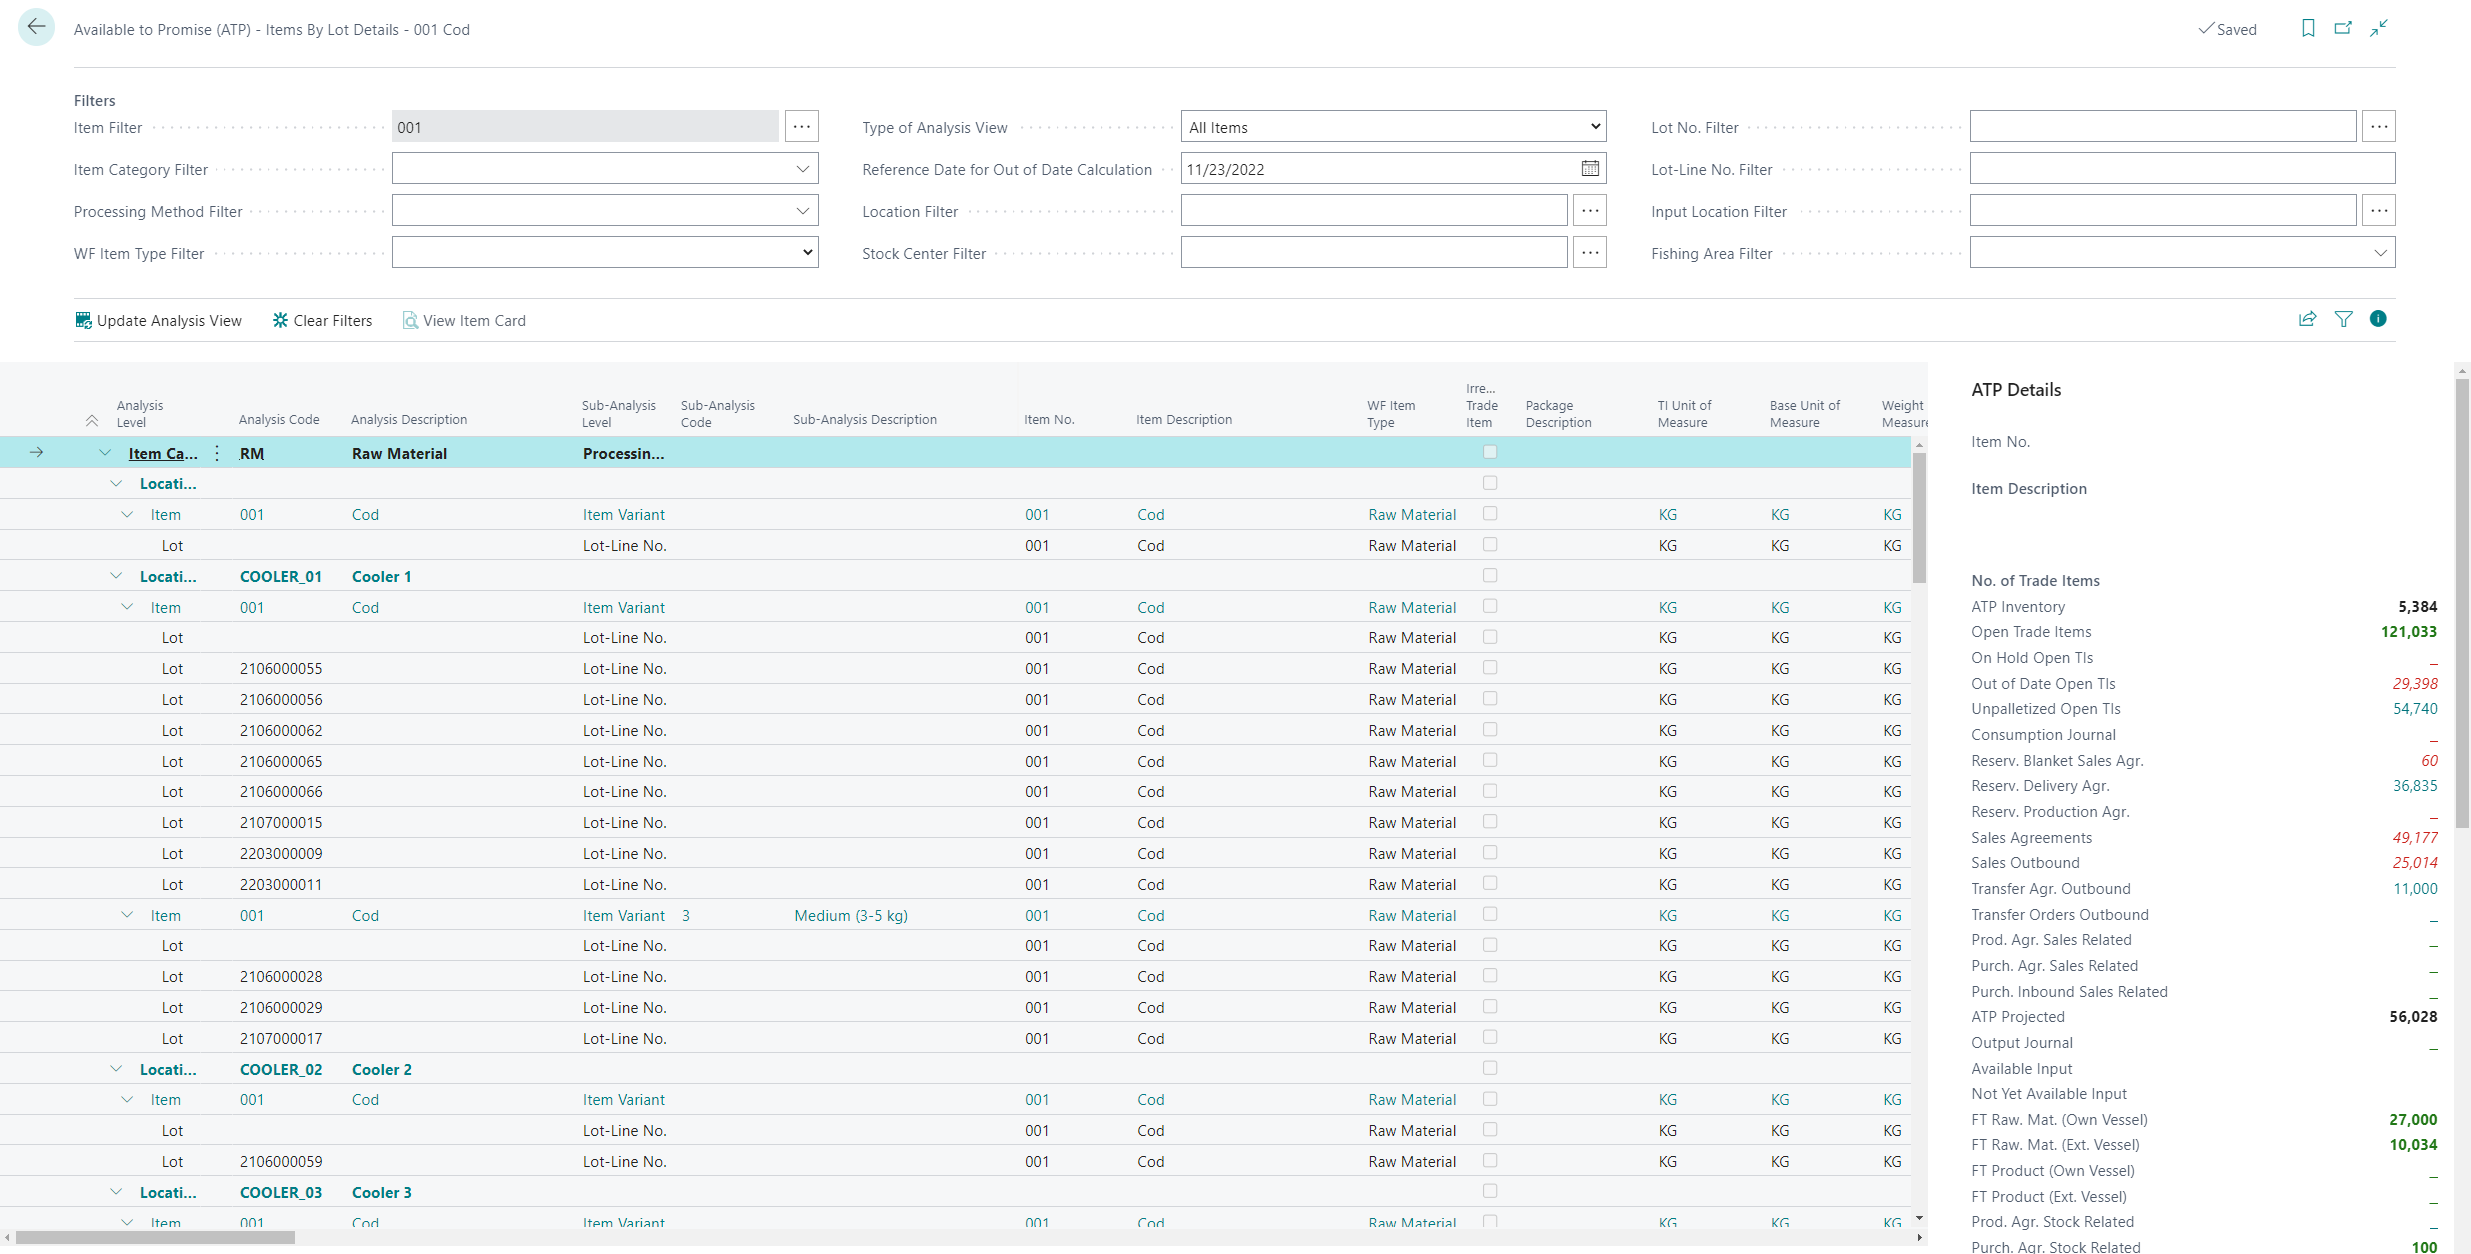
Task: Click the bookmark icon in header
Action: point(2308,28)
